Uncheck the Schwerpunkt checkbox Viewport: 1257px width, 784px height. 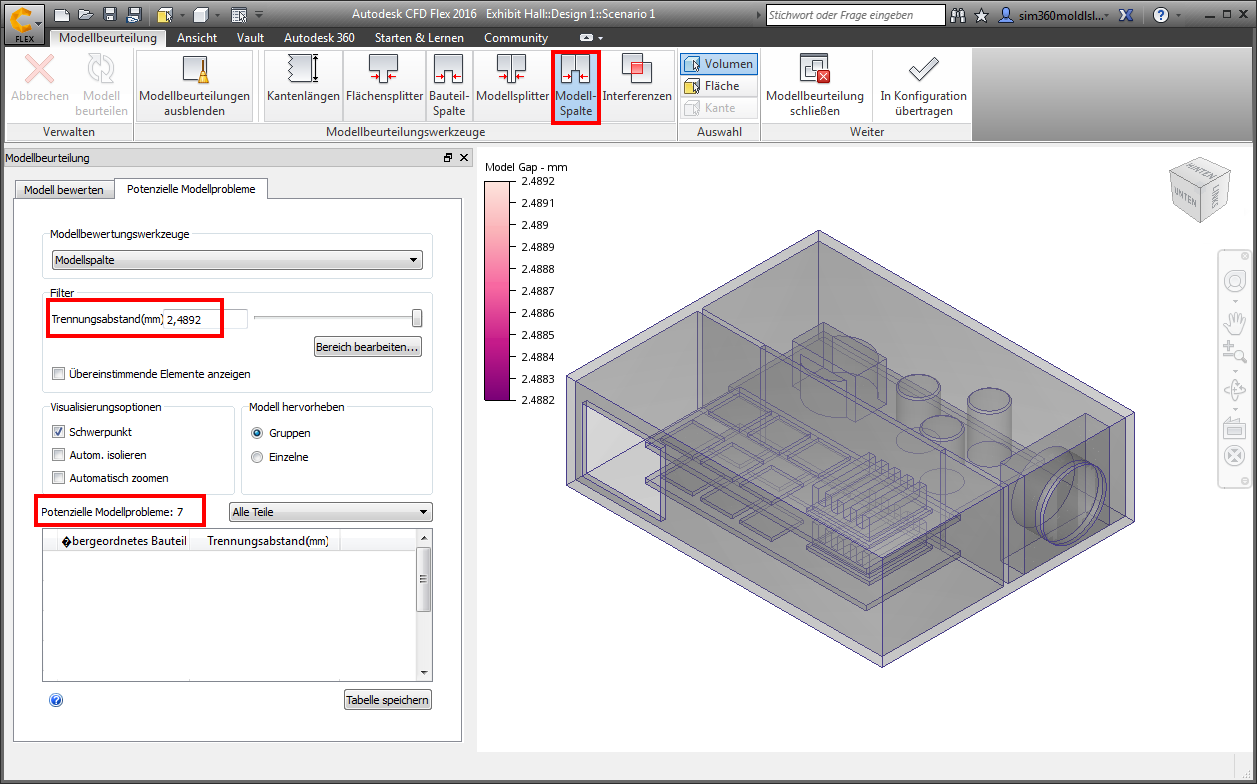59,432
